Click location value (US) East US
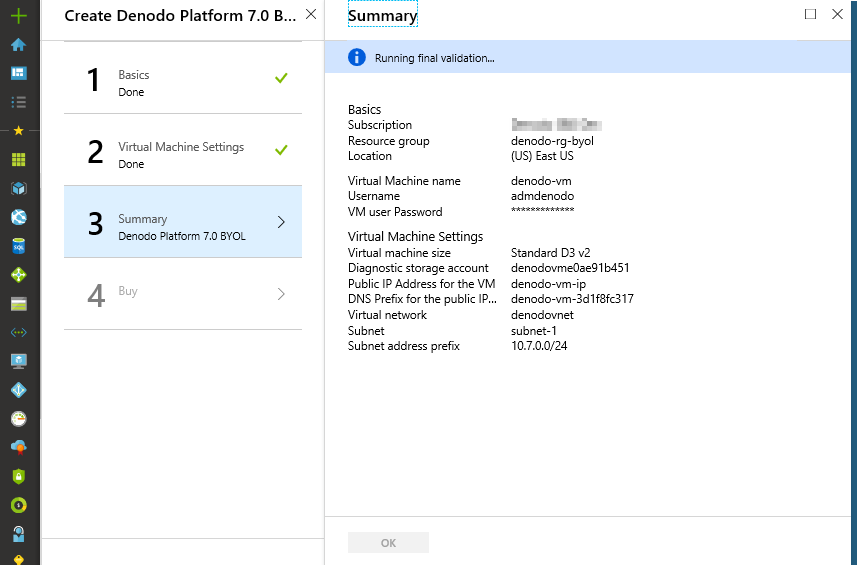This screenshot has height=565, width=857. click(542, 156)
